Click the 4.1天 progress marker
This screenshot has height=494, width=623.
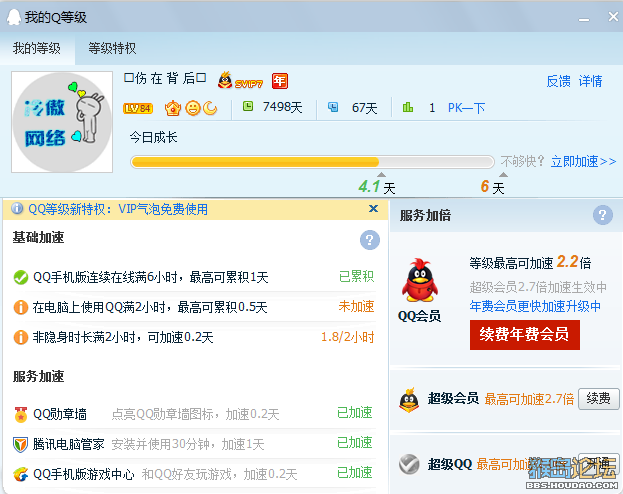coord(377,186)
